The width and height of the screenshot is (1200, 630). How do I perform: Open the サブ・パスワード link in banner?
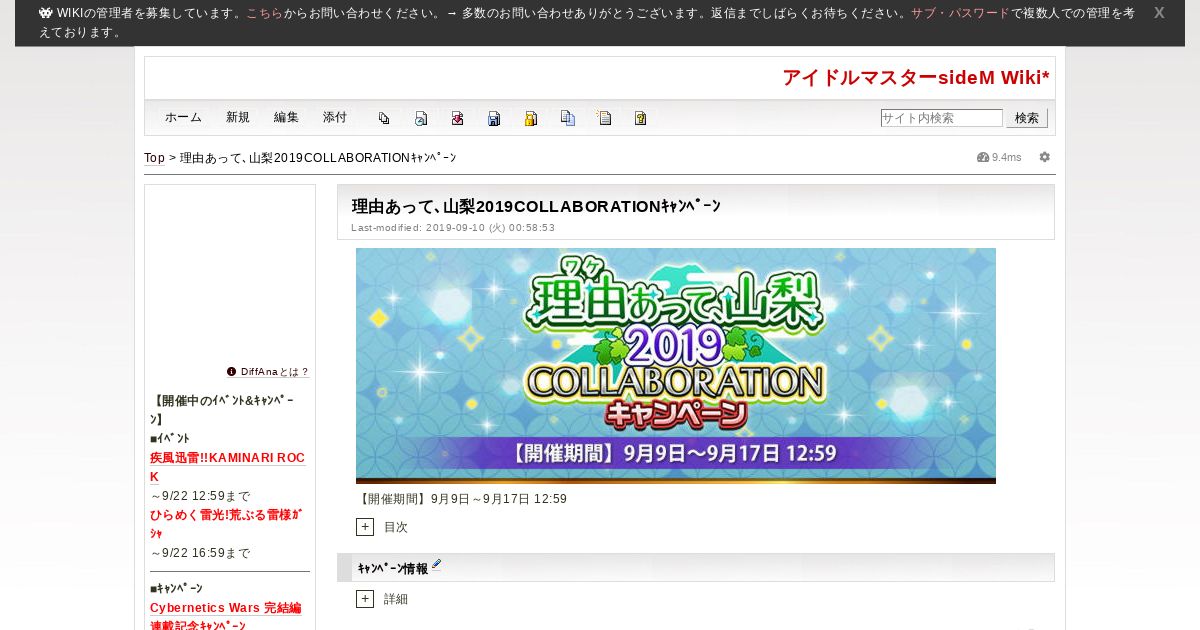tap(960, 14)
